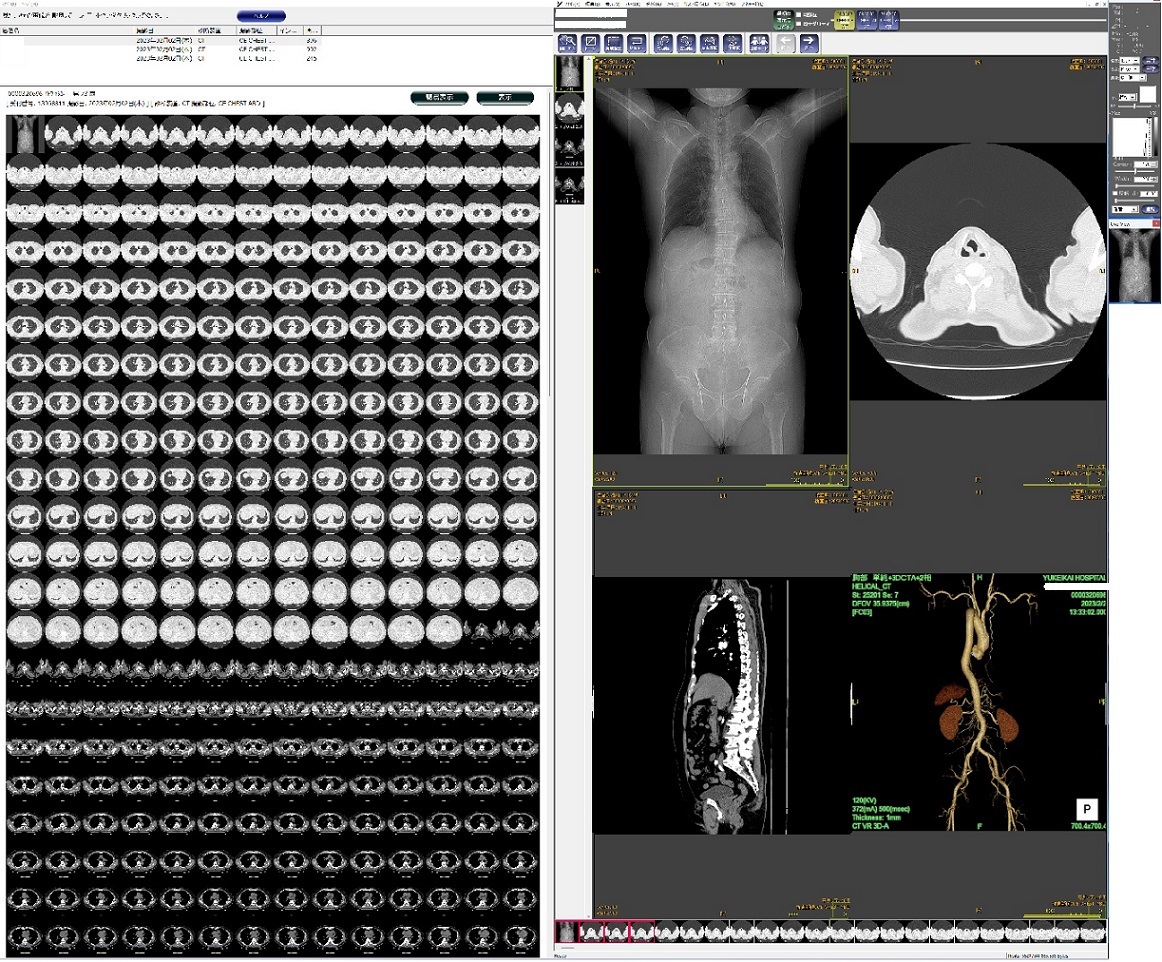Viewport: 1162px width, 962px height.
Task: Click the magnifier zoom tool icon
Action: click(x=567, y=43)
